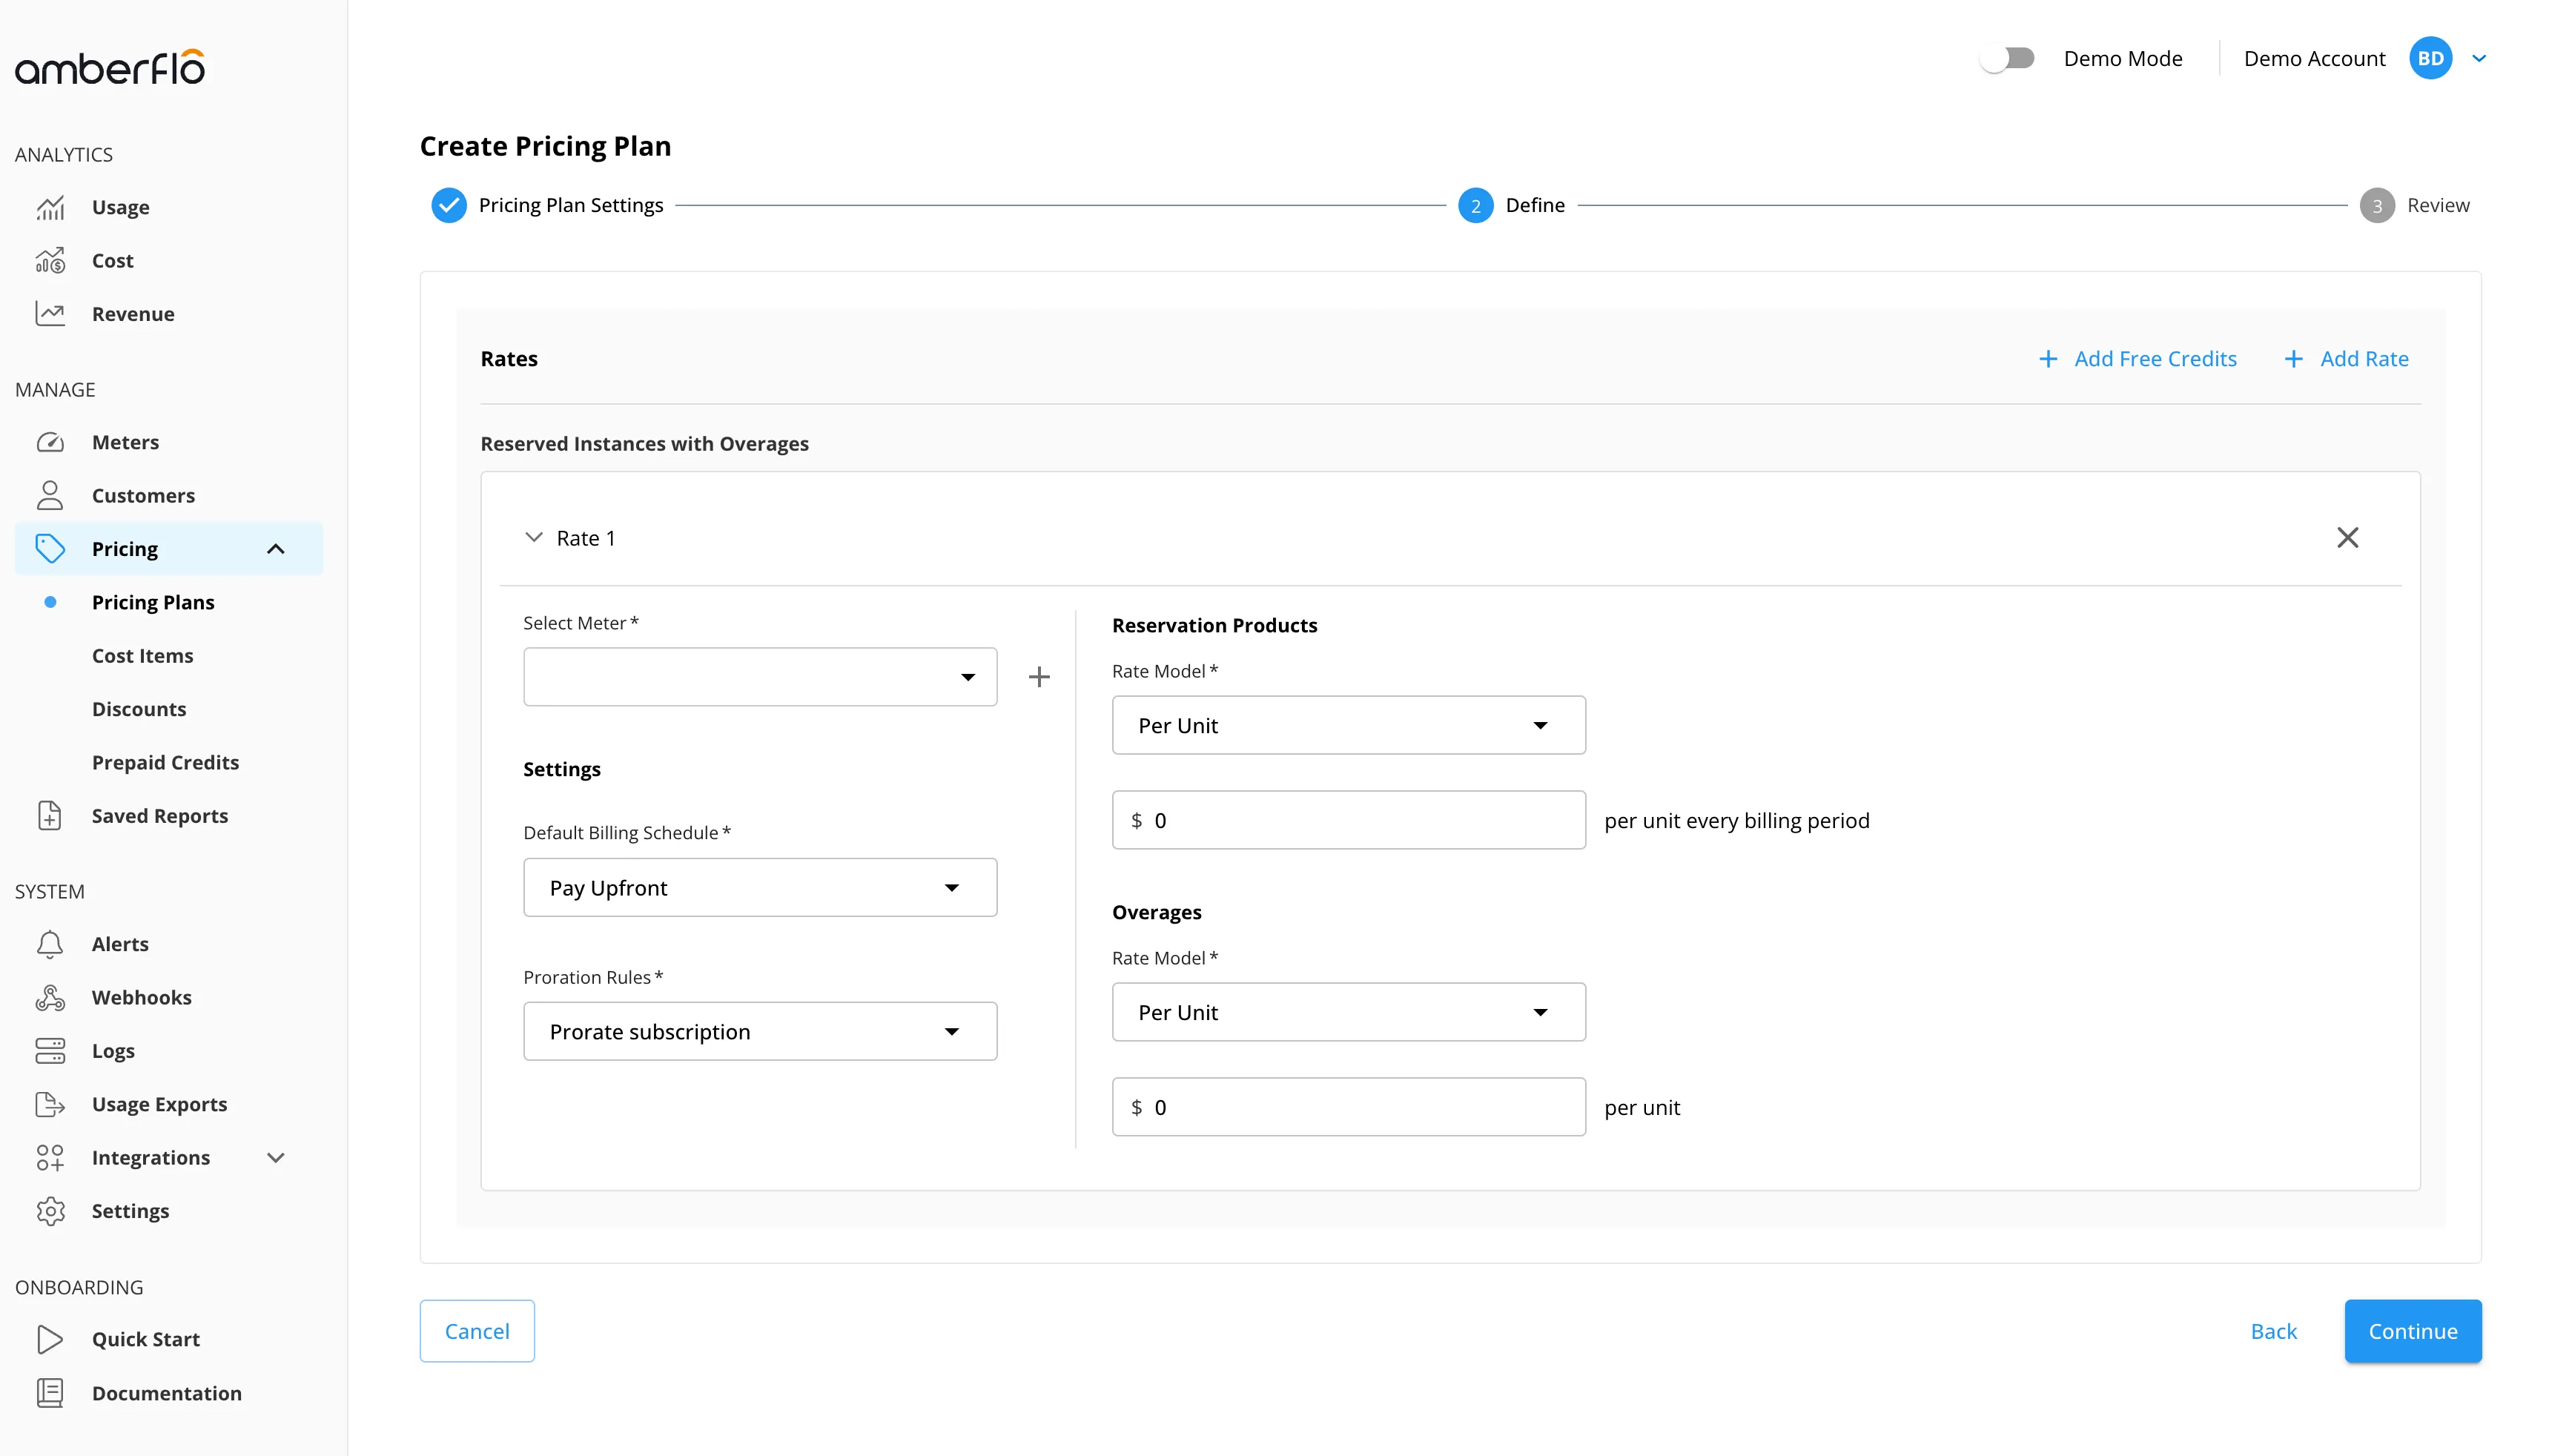Click the Back button

coord(2273,1330)
